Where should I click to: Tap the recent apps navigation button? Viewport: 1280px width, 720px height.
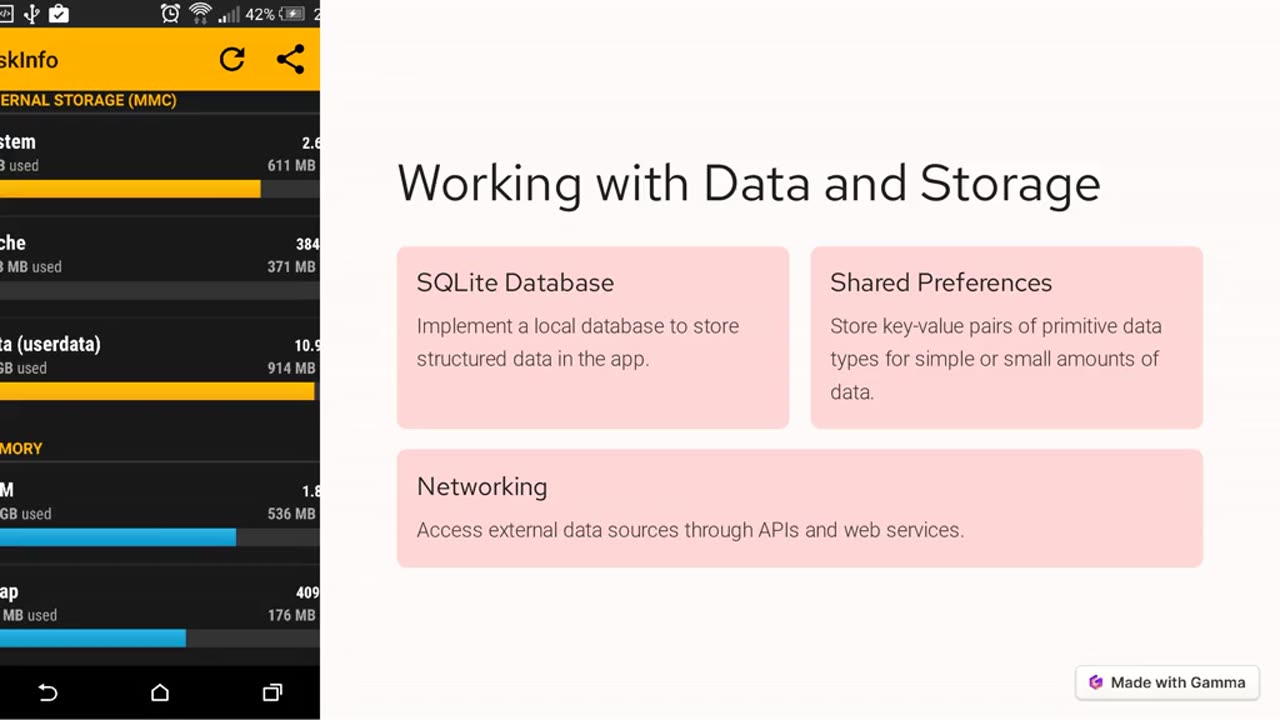pos(272,692)
